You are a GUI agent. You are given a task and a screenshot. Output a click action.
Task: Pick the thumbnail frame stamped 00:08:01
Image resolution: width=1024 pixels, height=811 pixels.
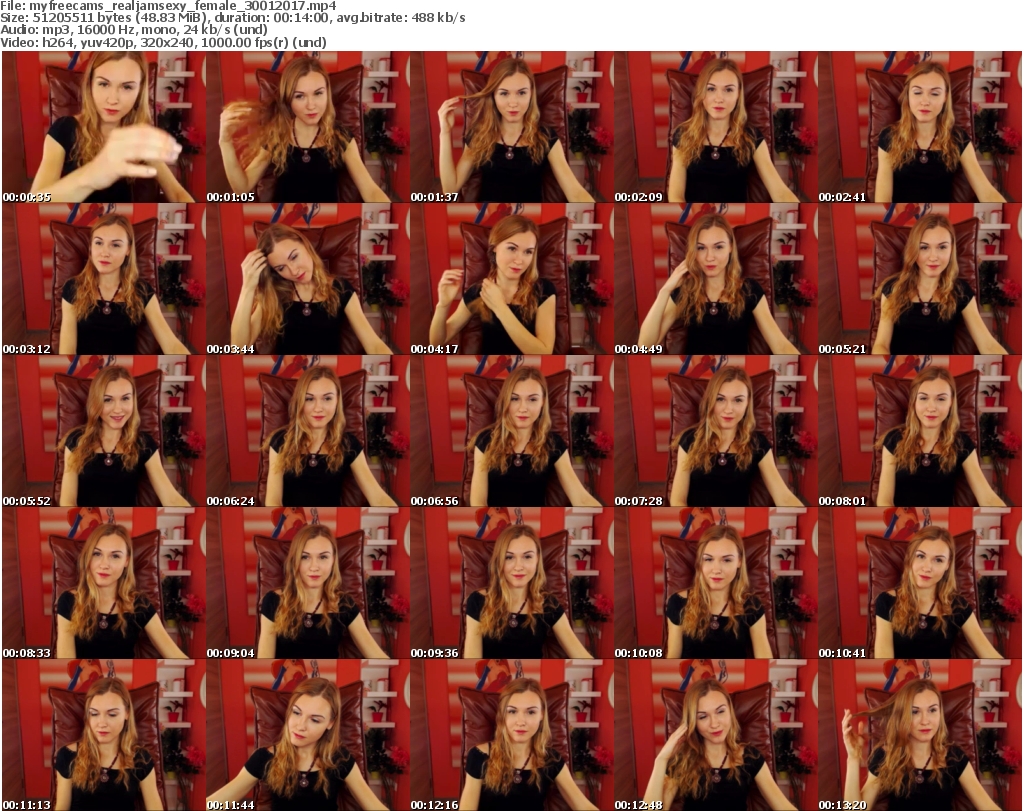pos(920,431)
